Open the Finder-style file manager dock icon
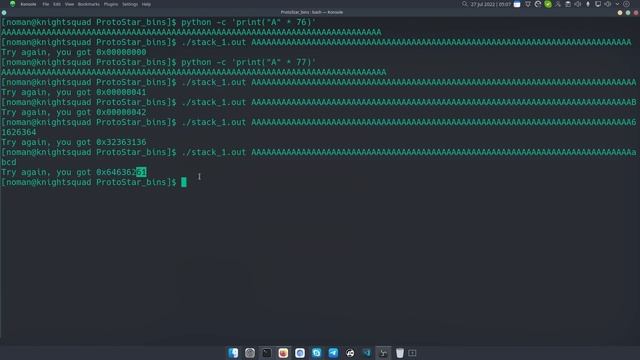640x360 pixels. [233, 353]
